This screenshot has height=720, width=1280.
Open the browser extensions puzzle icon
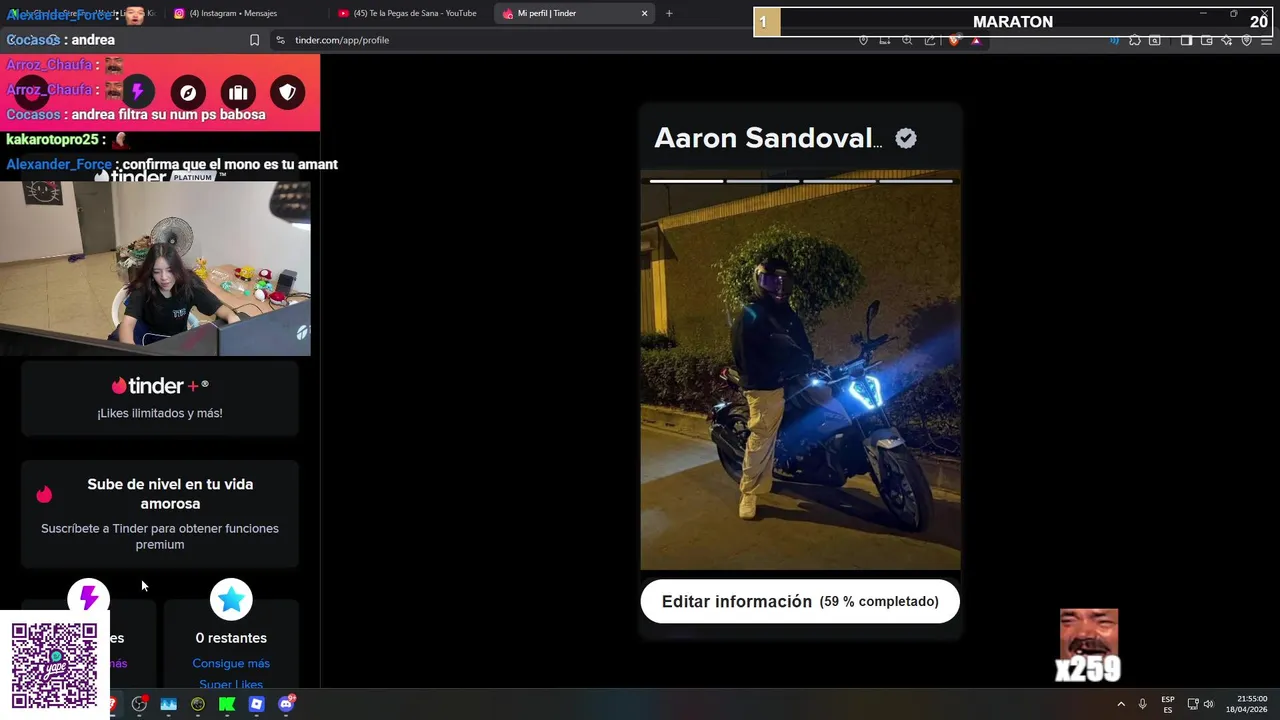point(1134,40)
